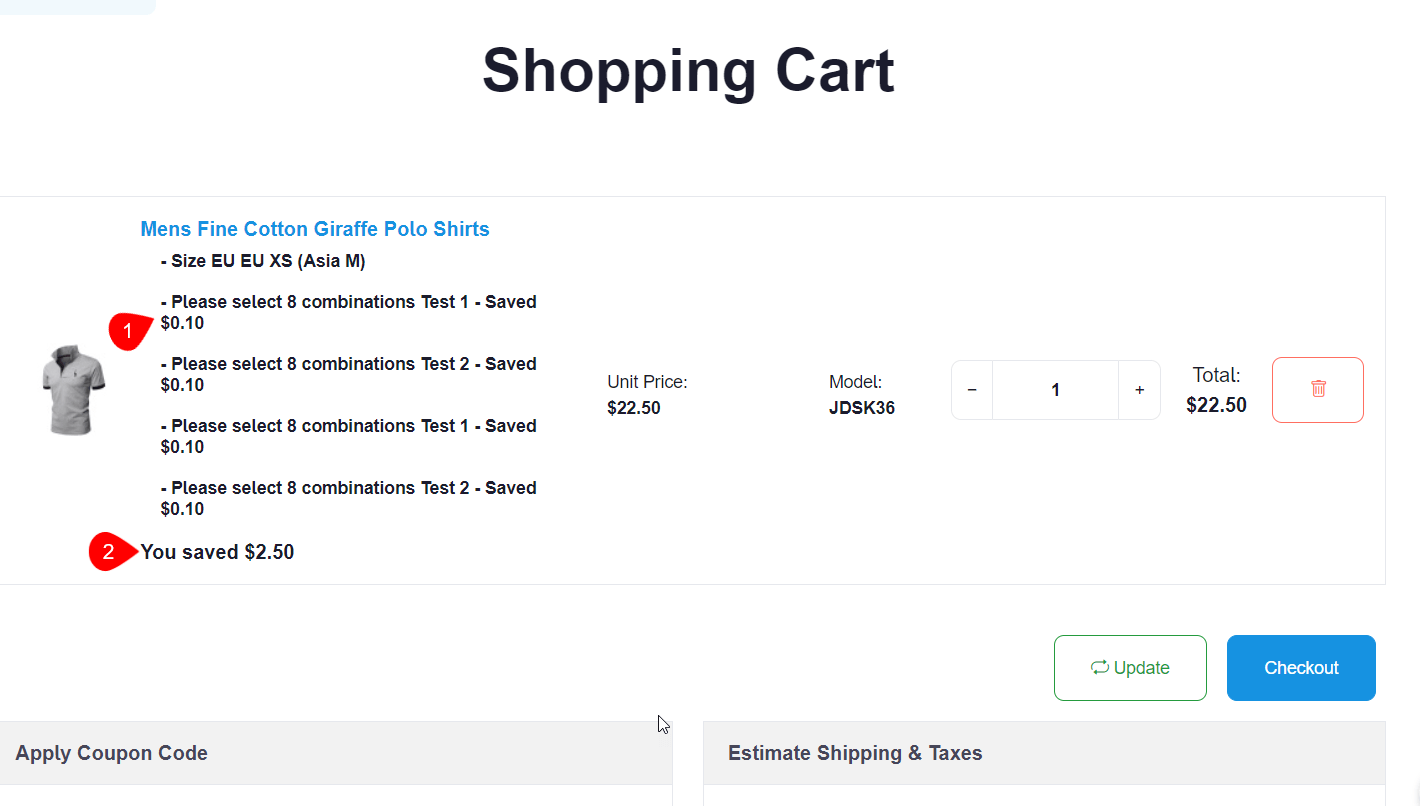Proceed with the blue Checkout button
This screenshot has width=1420, height=806.
pos(1301,668)
